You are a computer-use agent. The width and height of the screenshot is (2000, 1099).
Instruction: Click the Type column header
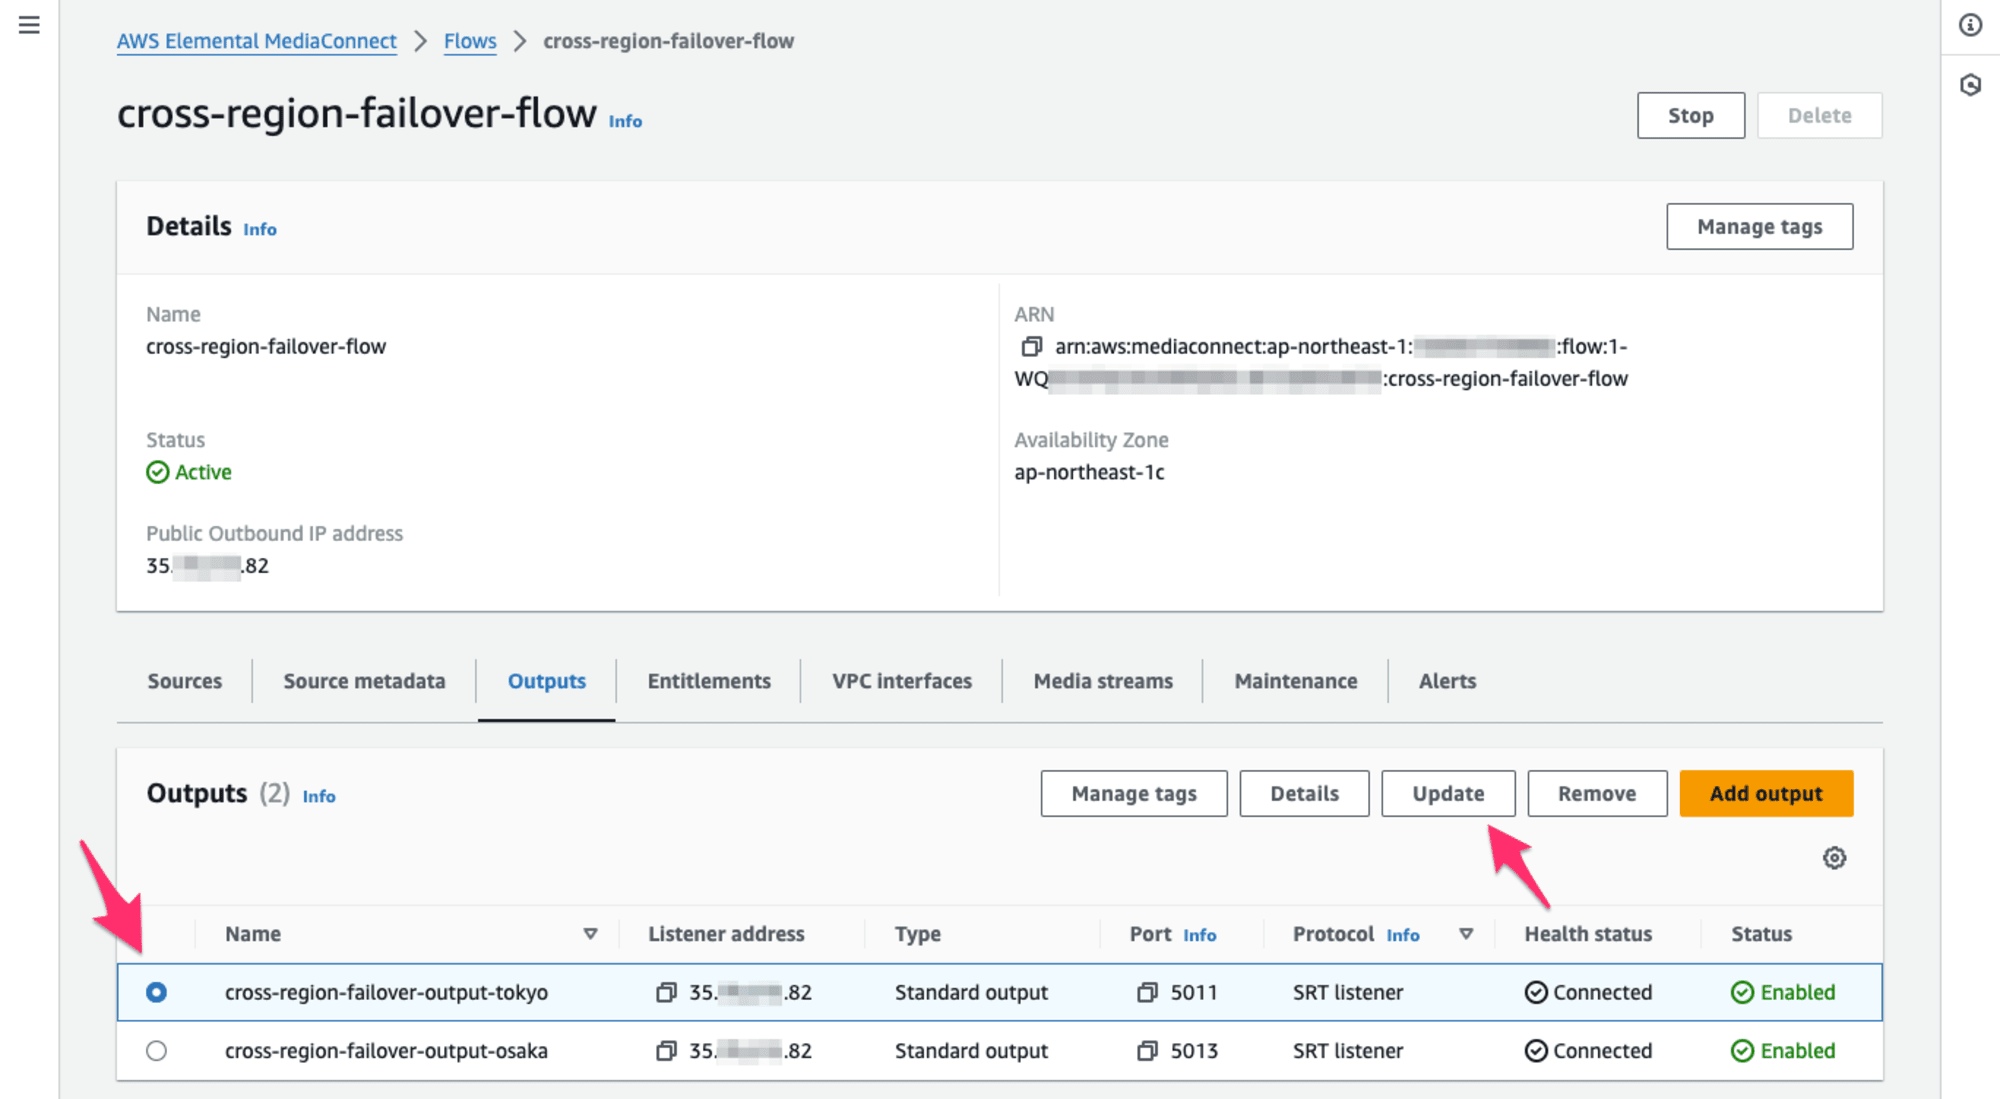[917, 934]
